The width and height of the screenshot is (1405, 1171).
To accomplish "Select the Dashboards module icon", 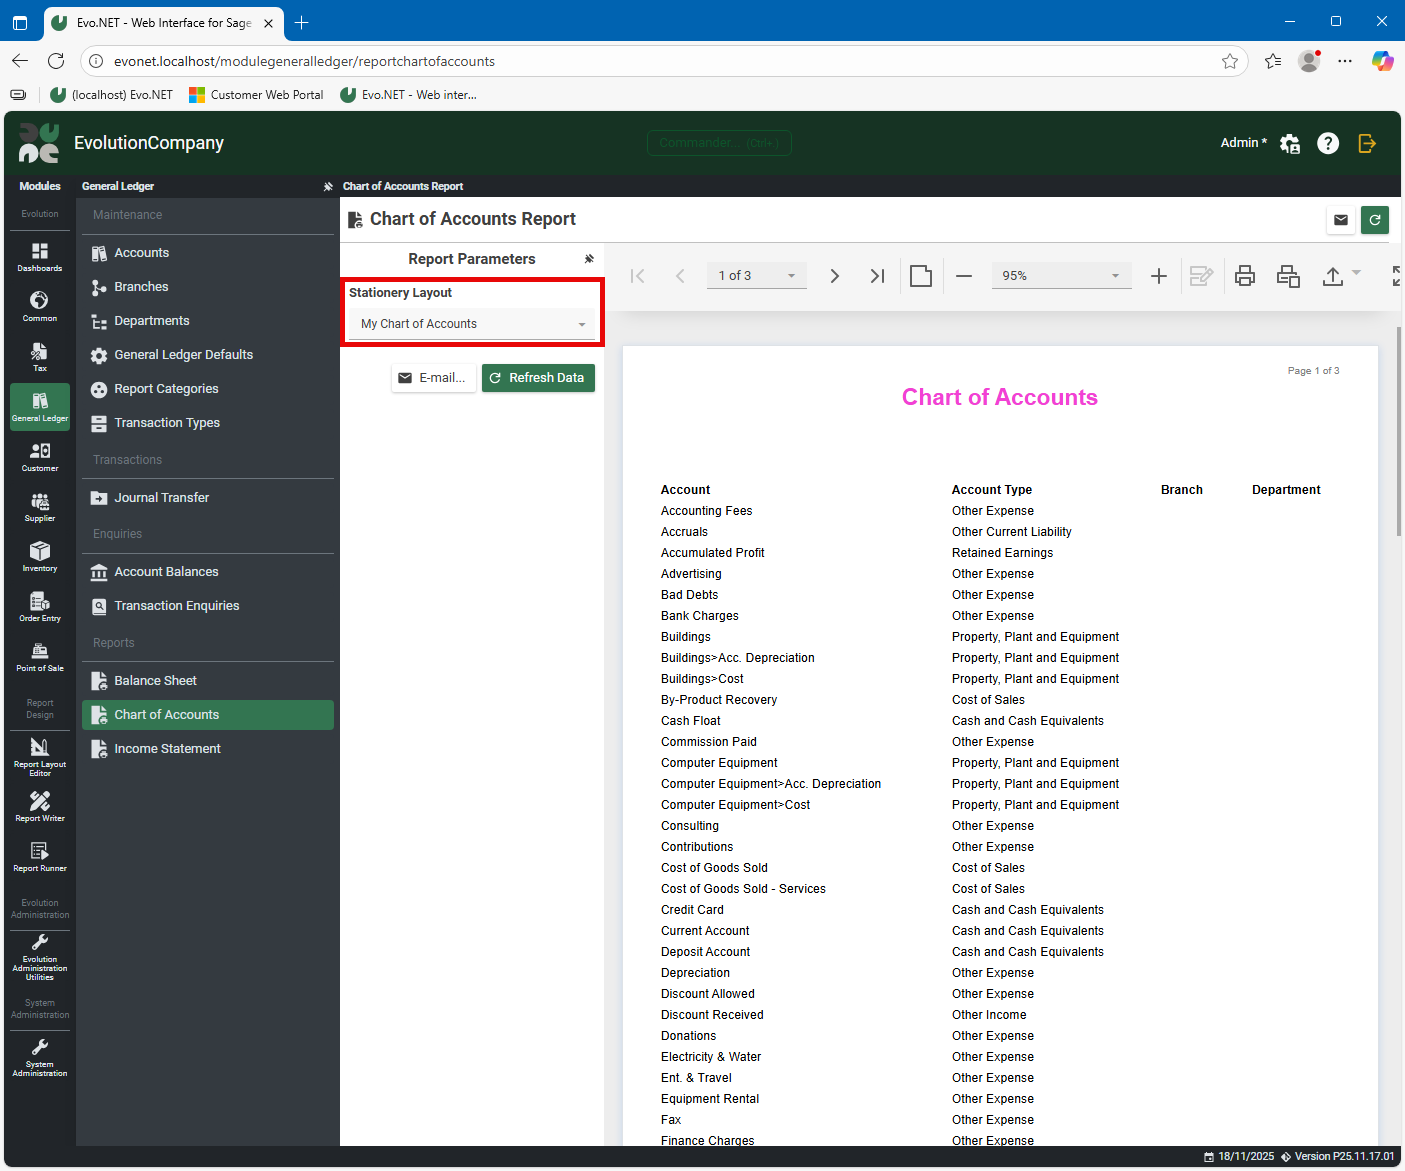I will point(39,258).
